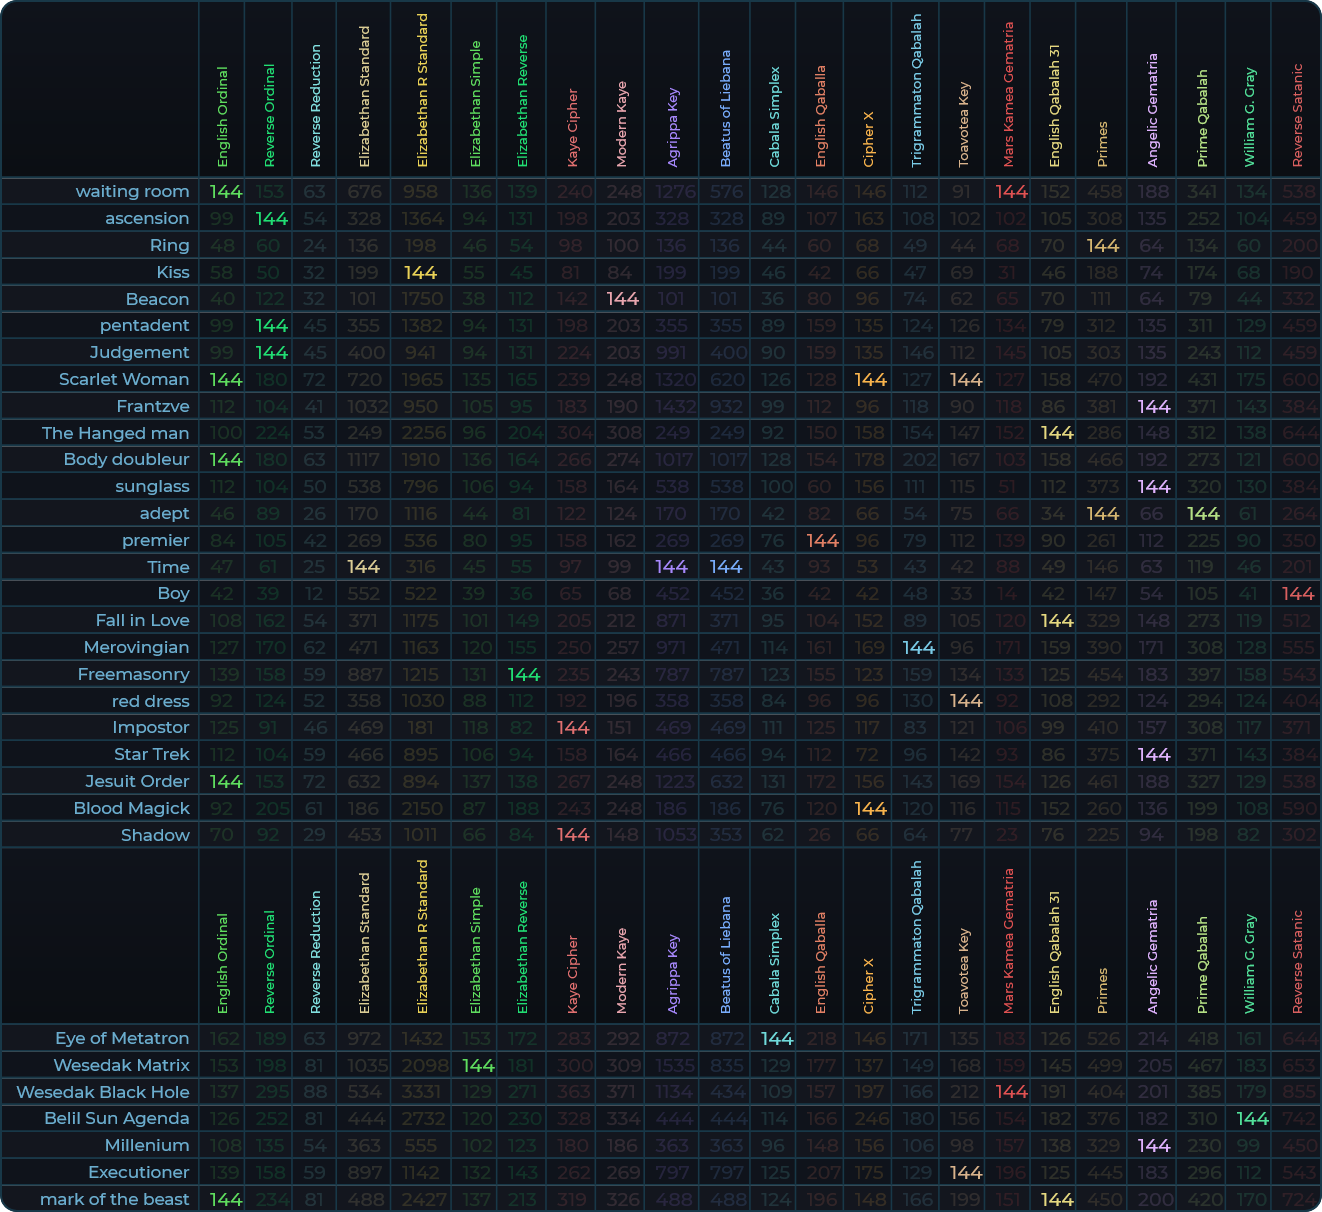Image resolution: width=1322 pixels, height=1212 pixels.
Task: Click the 'Eye of Metatron' phrase label
Action: click(122, 1039)
